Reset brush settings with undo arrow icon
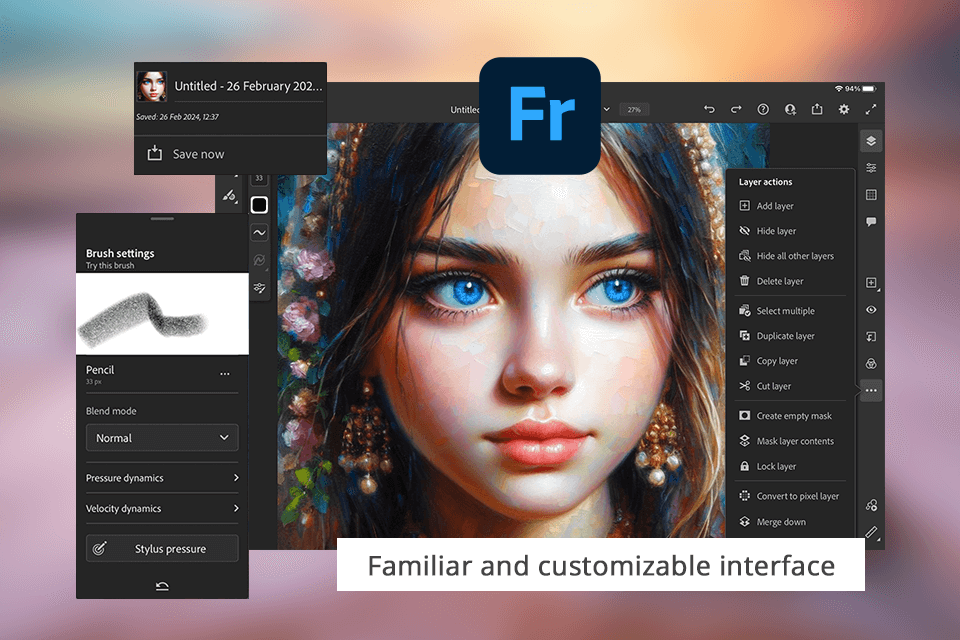The width and height of the screenshot is (960, 640). click(x=162, y=586)
